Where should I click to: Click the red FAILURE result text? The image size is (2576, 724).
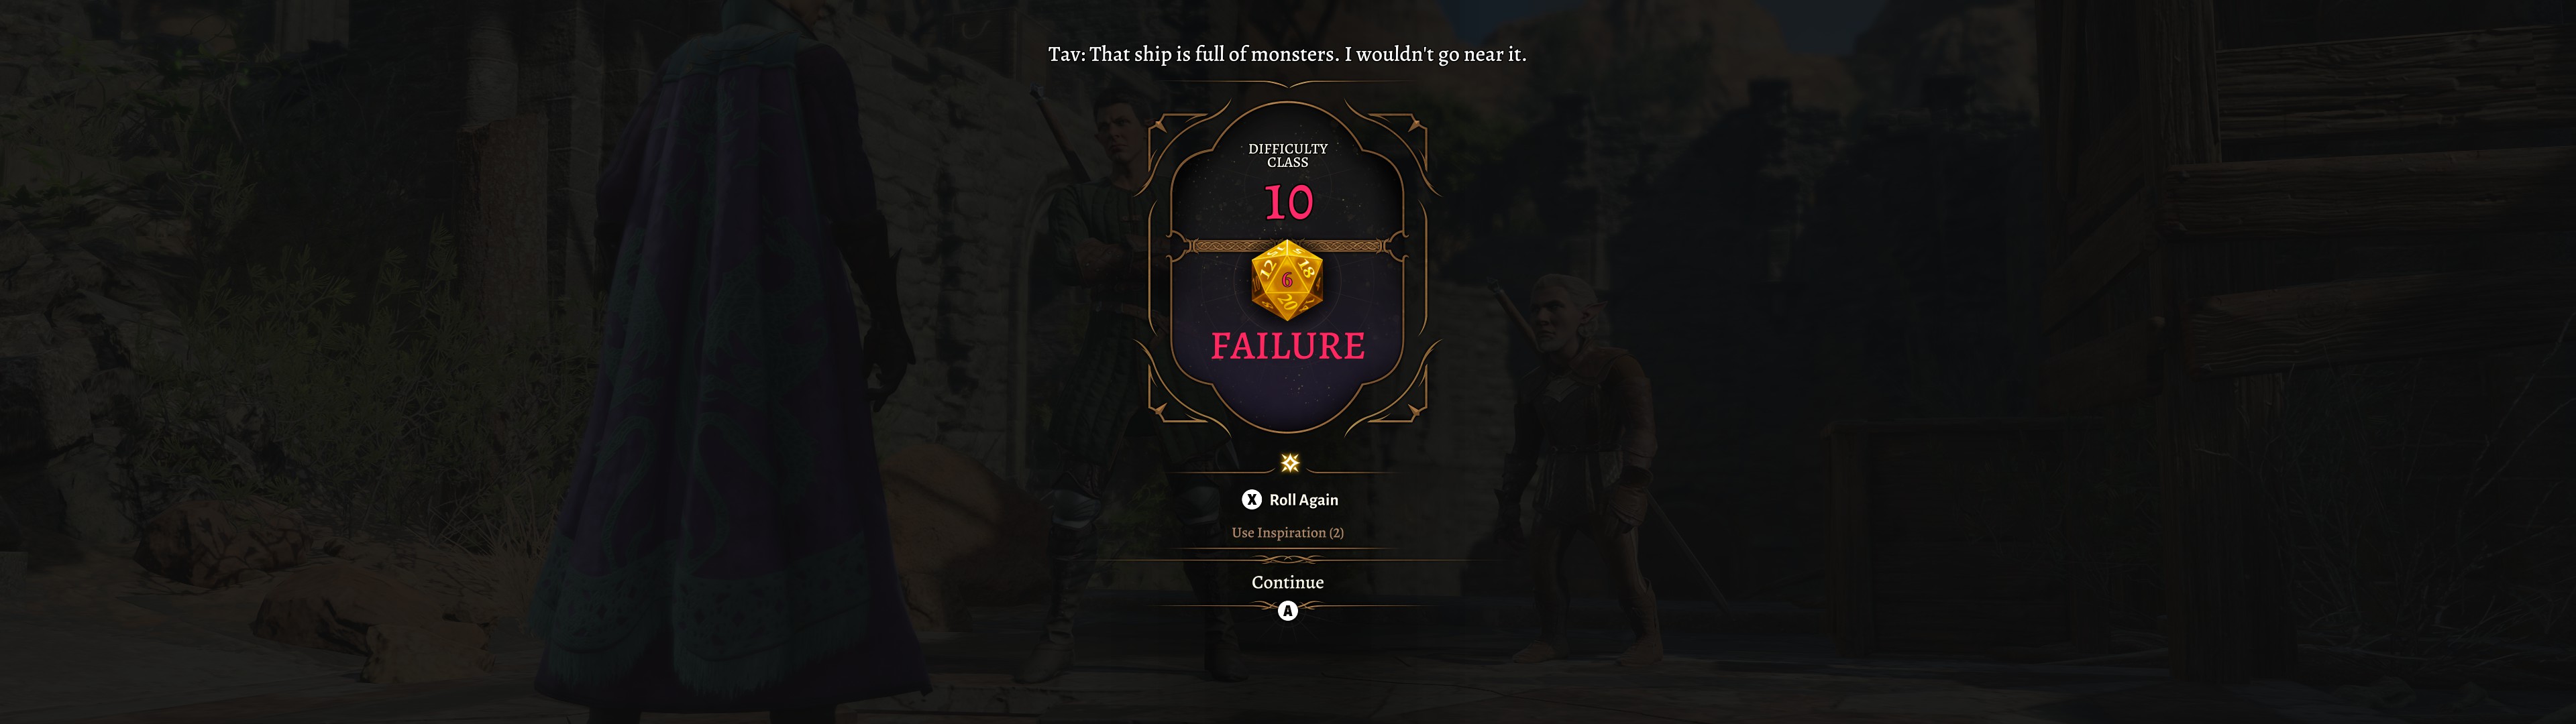pos(1287,346)
